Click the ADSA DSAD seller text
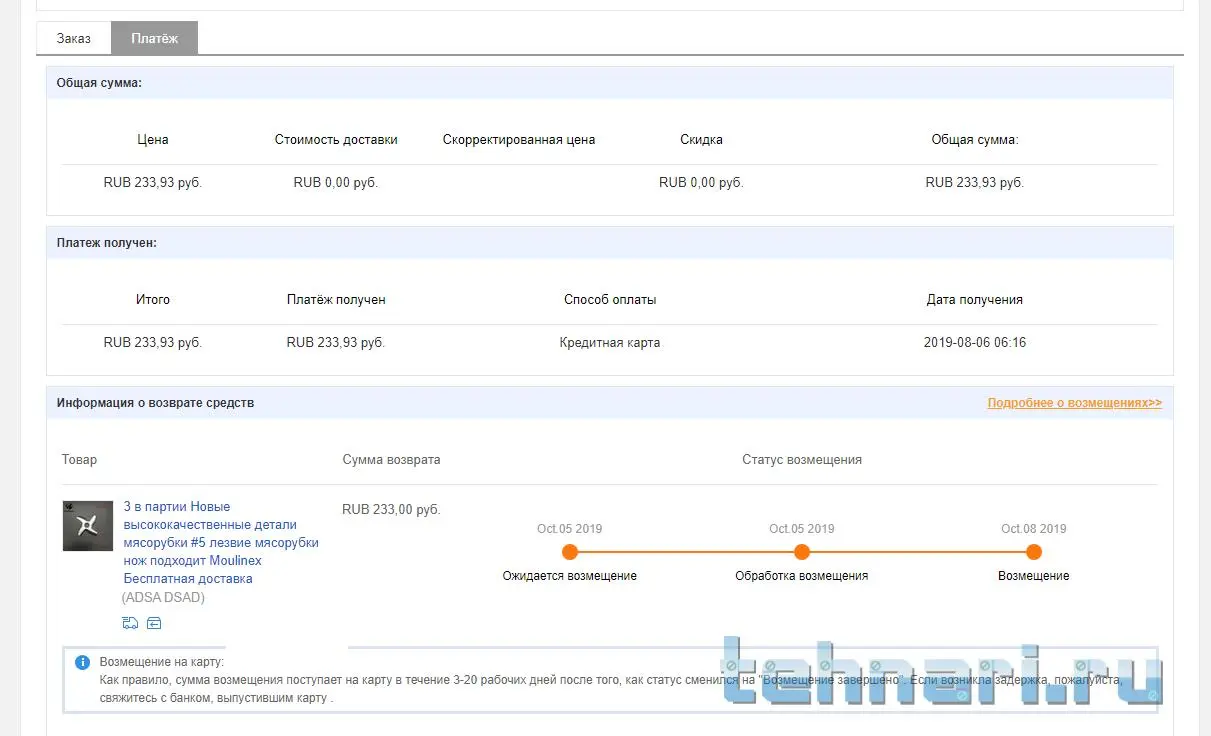 pyautogui.click(x=163, y=597)
